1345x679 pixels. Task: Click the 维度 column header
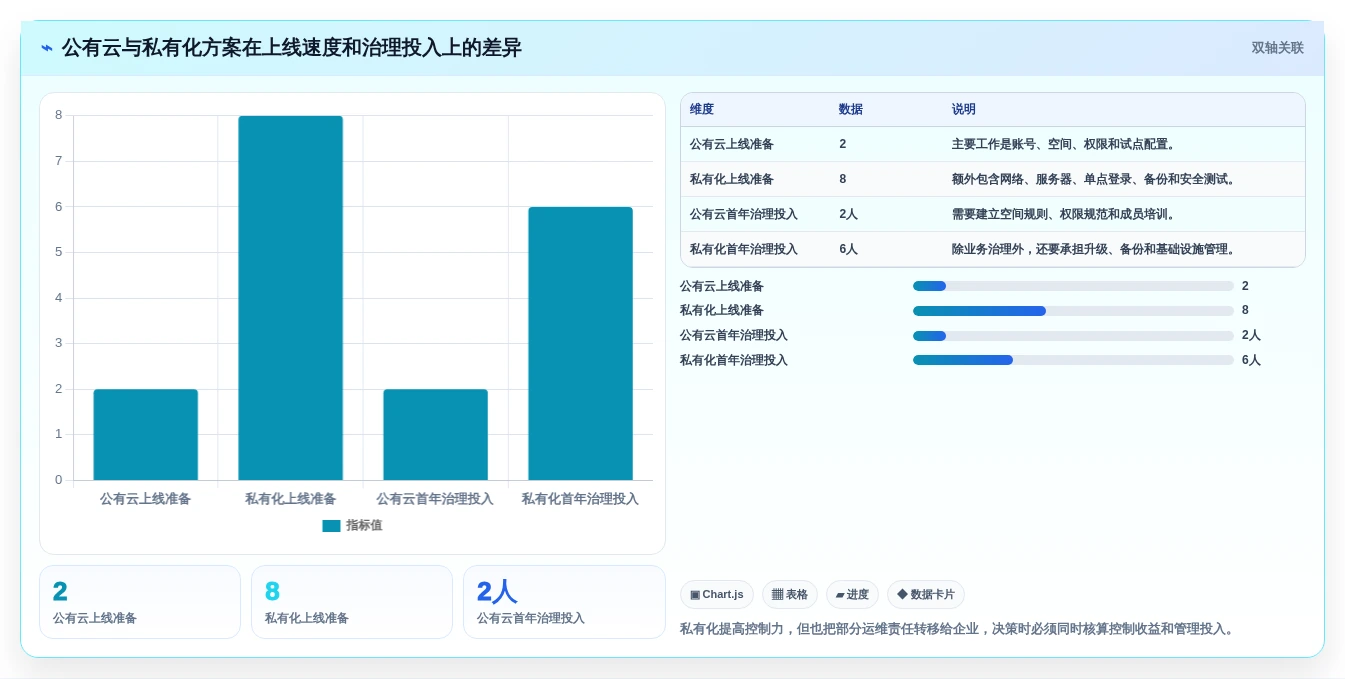pos(702,110)
